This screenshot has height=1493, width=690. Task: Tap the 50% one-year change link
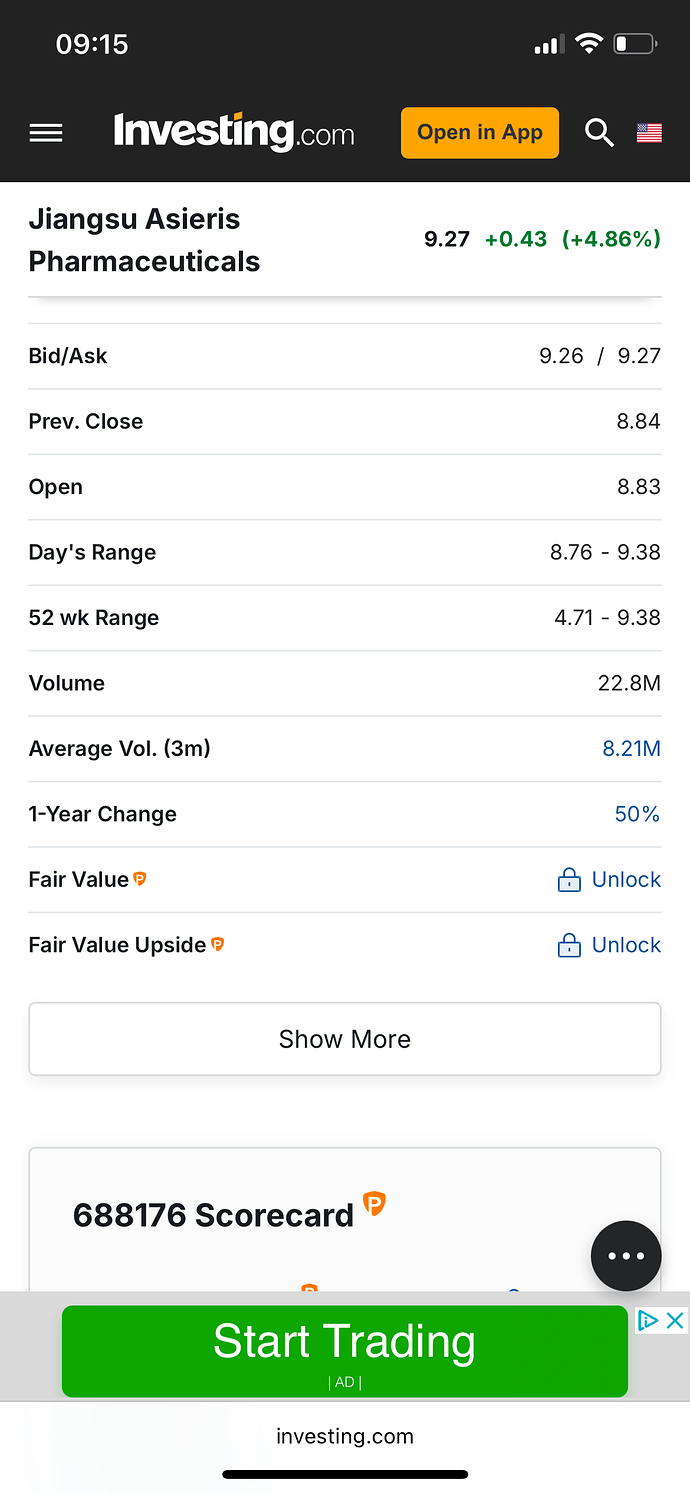point(637,814)
